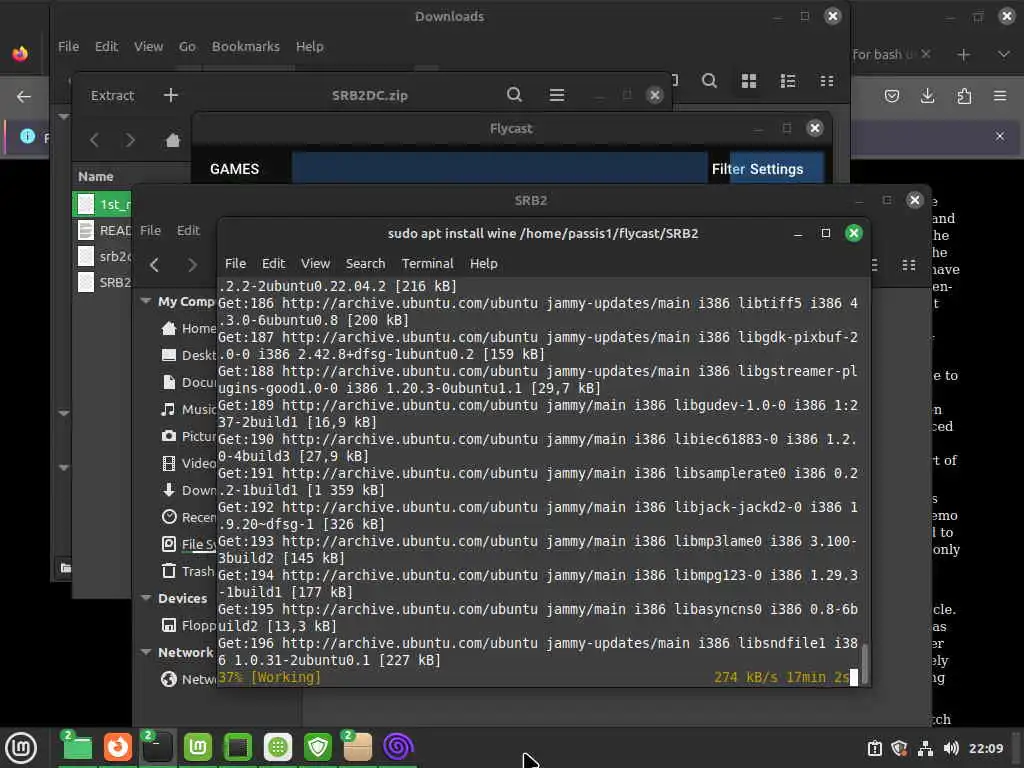This screenshot has width=1024, height=768.
Task: Click the archive manager box icon in taskbar
Action: point(357,746)
